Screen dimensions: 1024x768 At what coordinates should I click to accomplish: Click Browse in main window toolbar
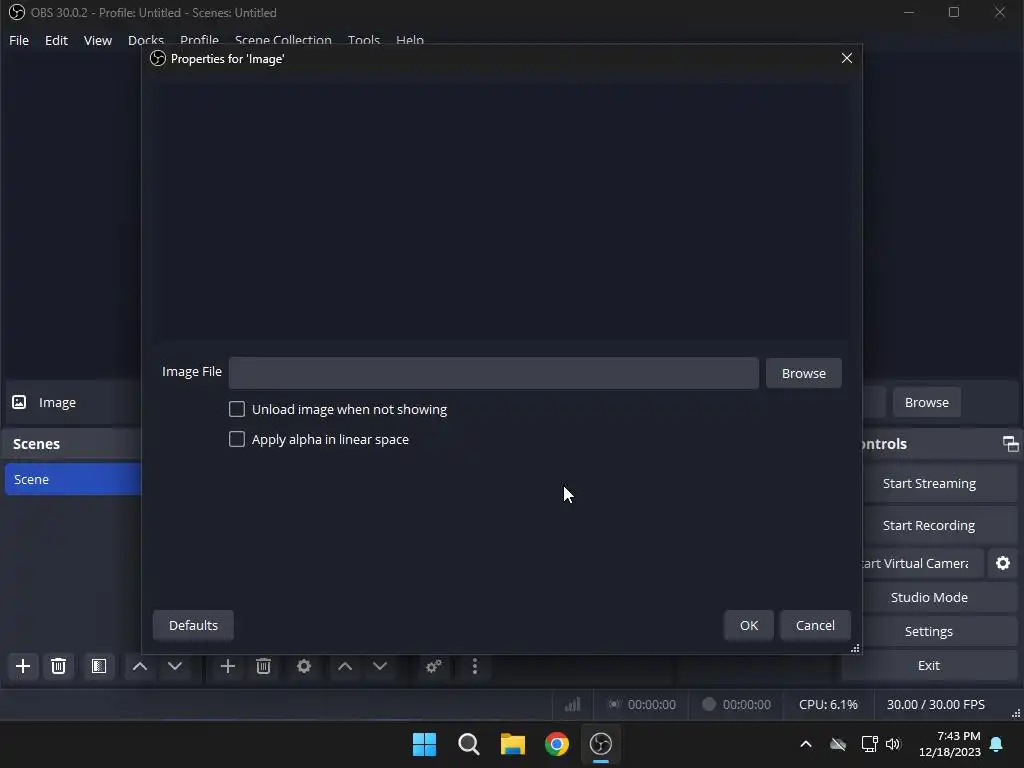pyautogui.click(x=927, y=402)
